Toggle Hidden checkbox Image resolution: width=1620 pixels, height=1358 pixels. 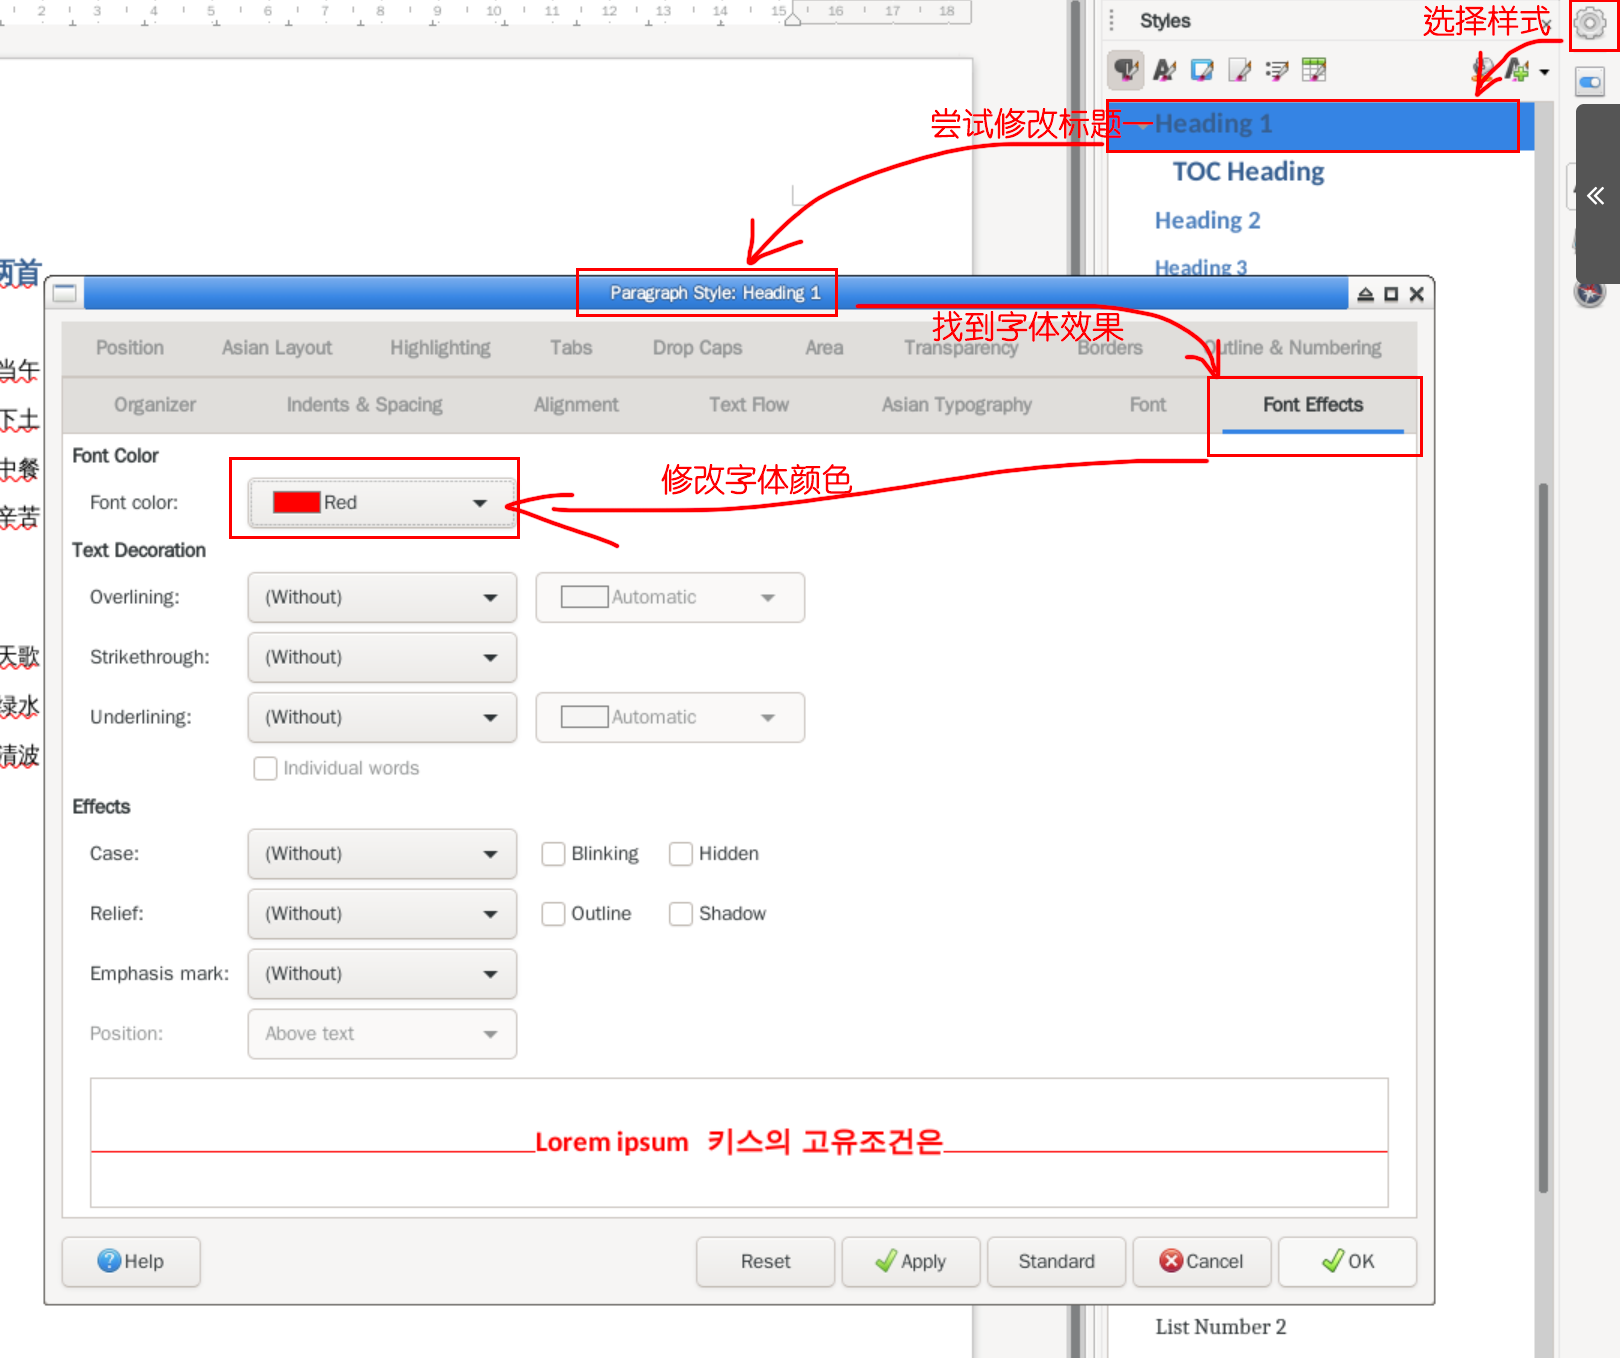pyautogui.click(x=681, y=854)
